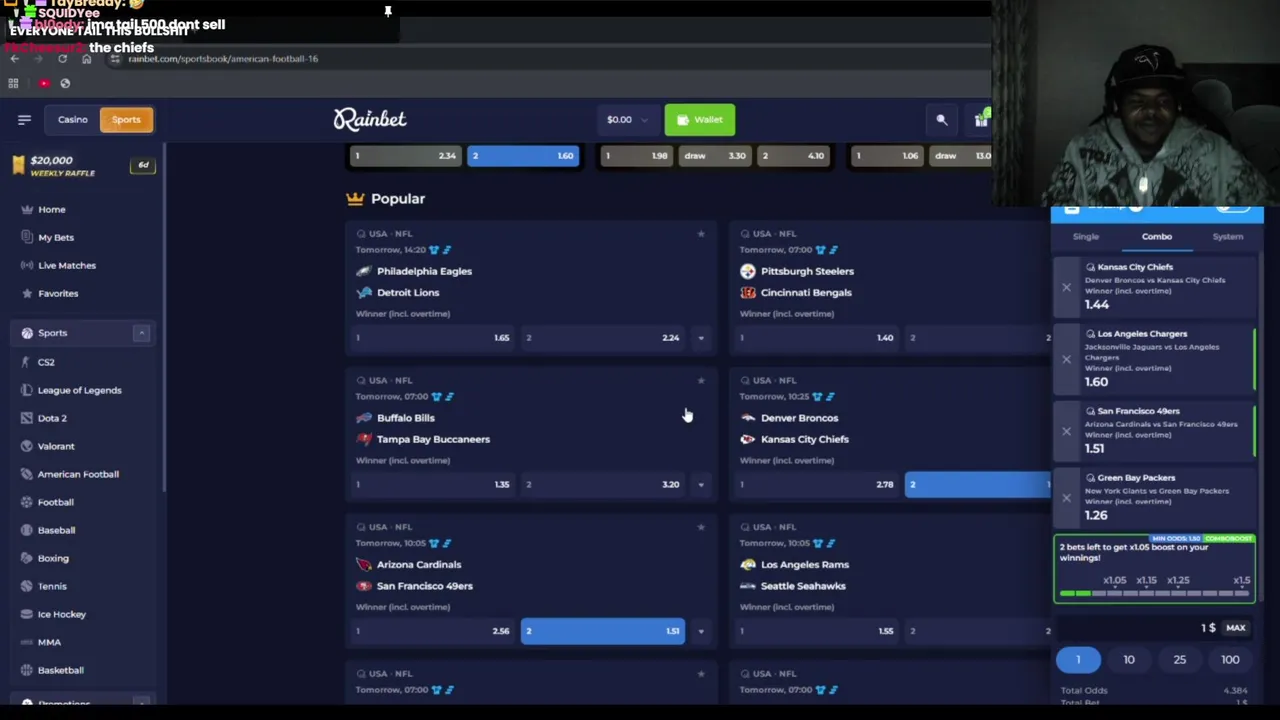
Task: Deselect highlighted 1.60 odds in top row
Action: 523,156
